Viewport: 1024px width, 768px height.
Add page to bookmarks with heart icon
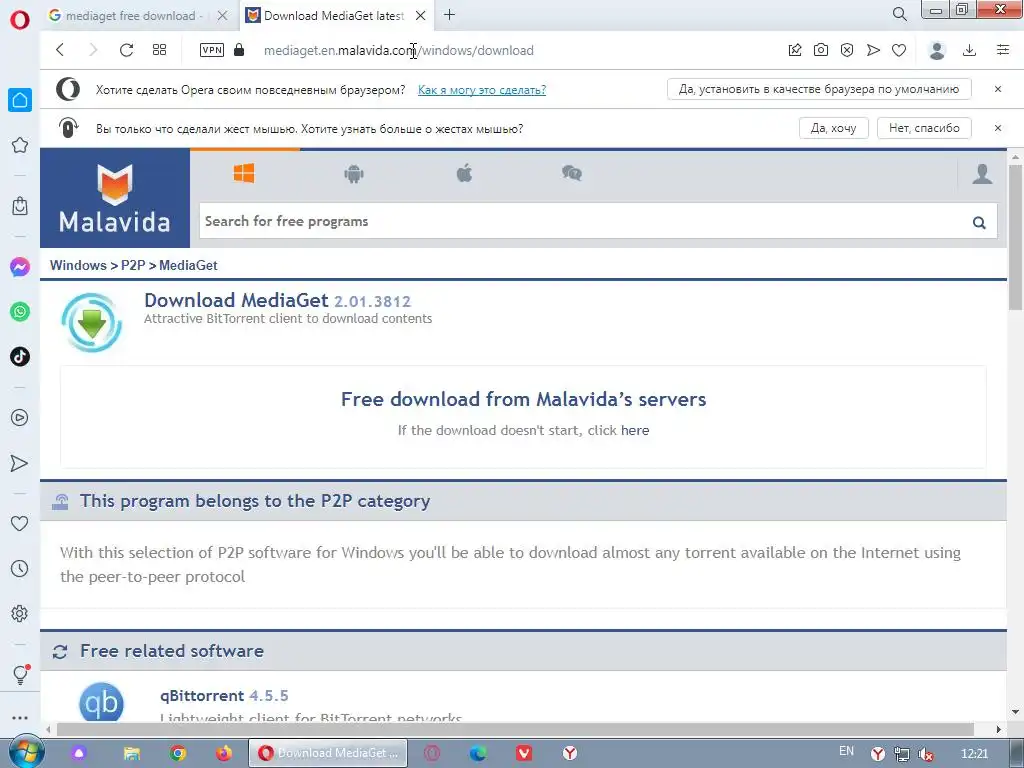tap(899, 50)
